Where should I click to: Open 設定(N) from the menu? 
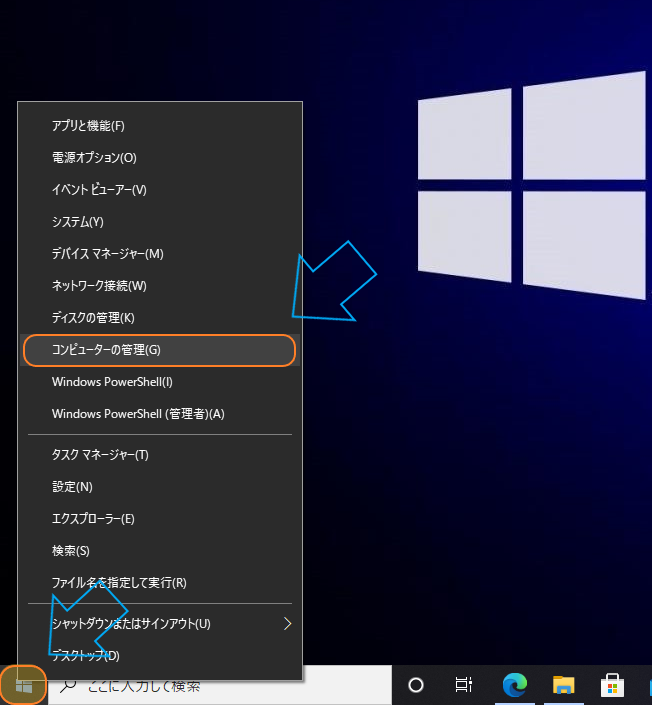coord(160,487)
